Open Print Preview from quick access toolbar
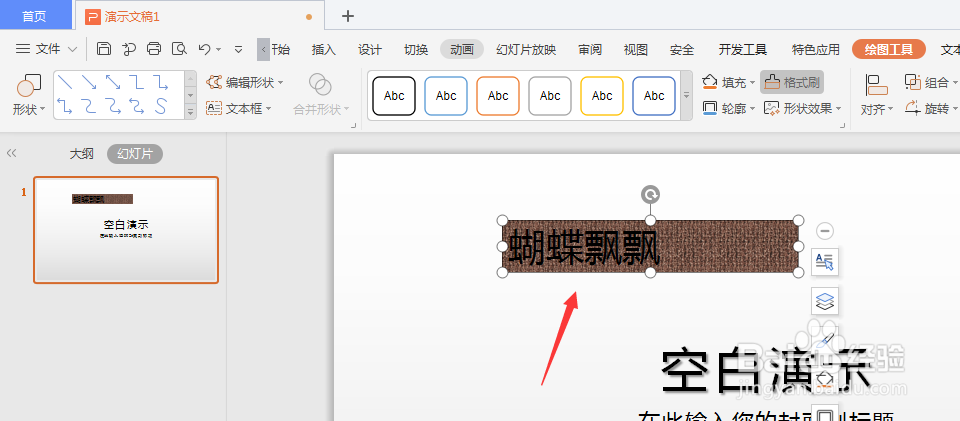The height and width of the screenshot is (421, 960). tap(179, 49)
